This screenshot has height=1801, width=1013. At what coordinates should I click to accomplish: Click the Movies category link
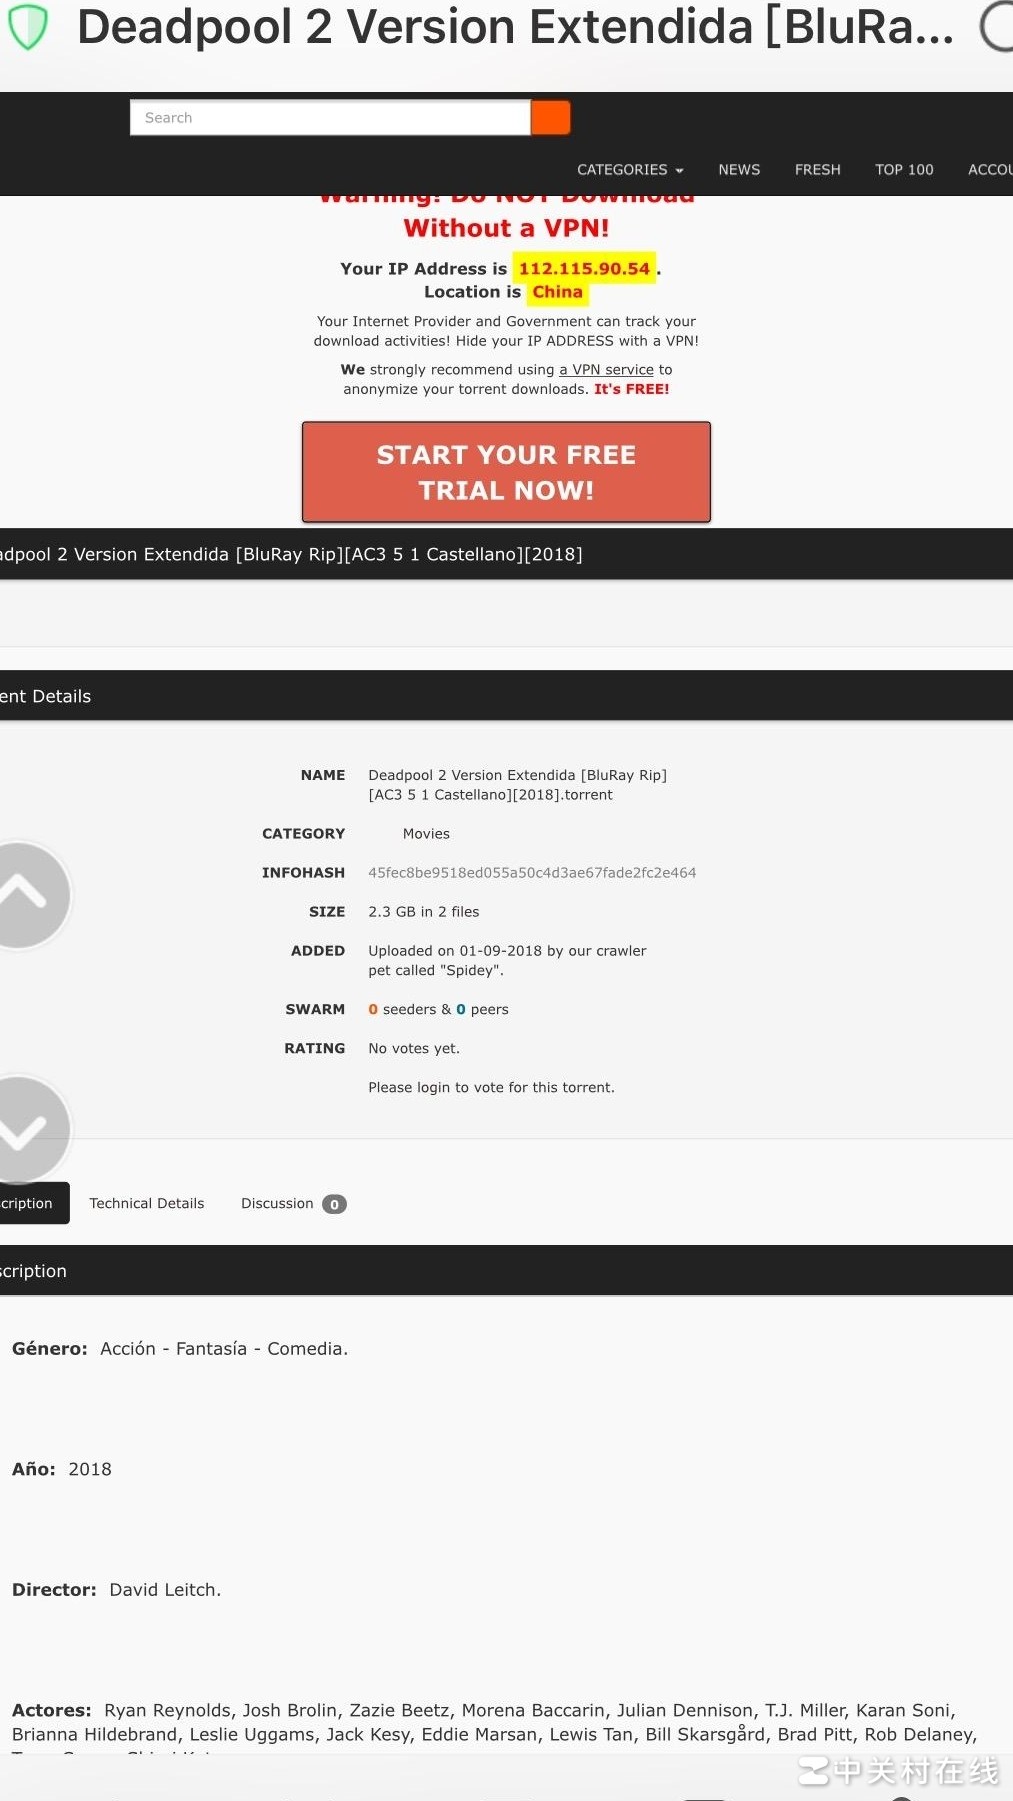pos(426,834)
